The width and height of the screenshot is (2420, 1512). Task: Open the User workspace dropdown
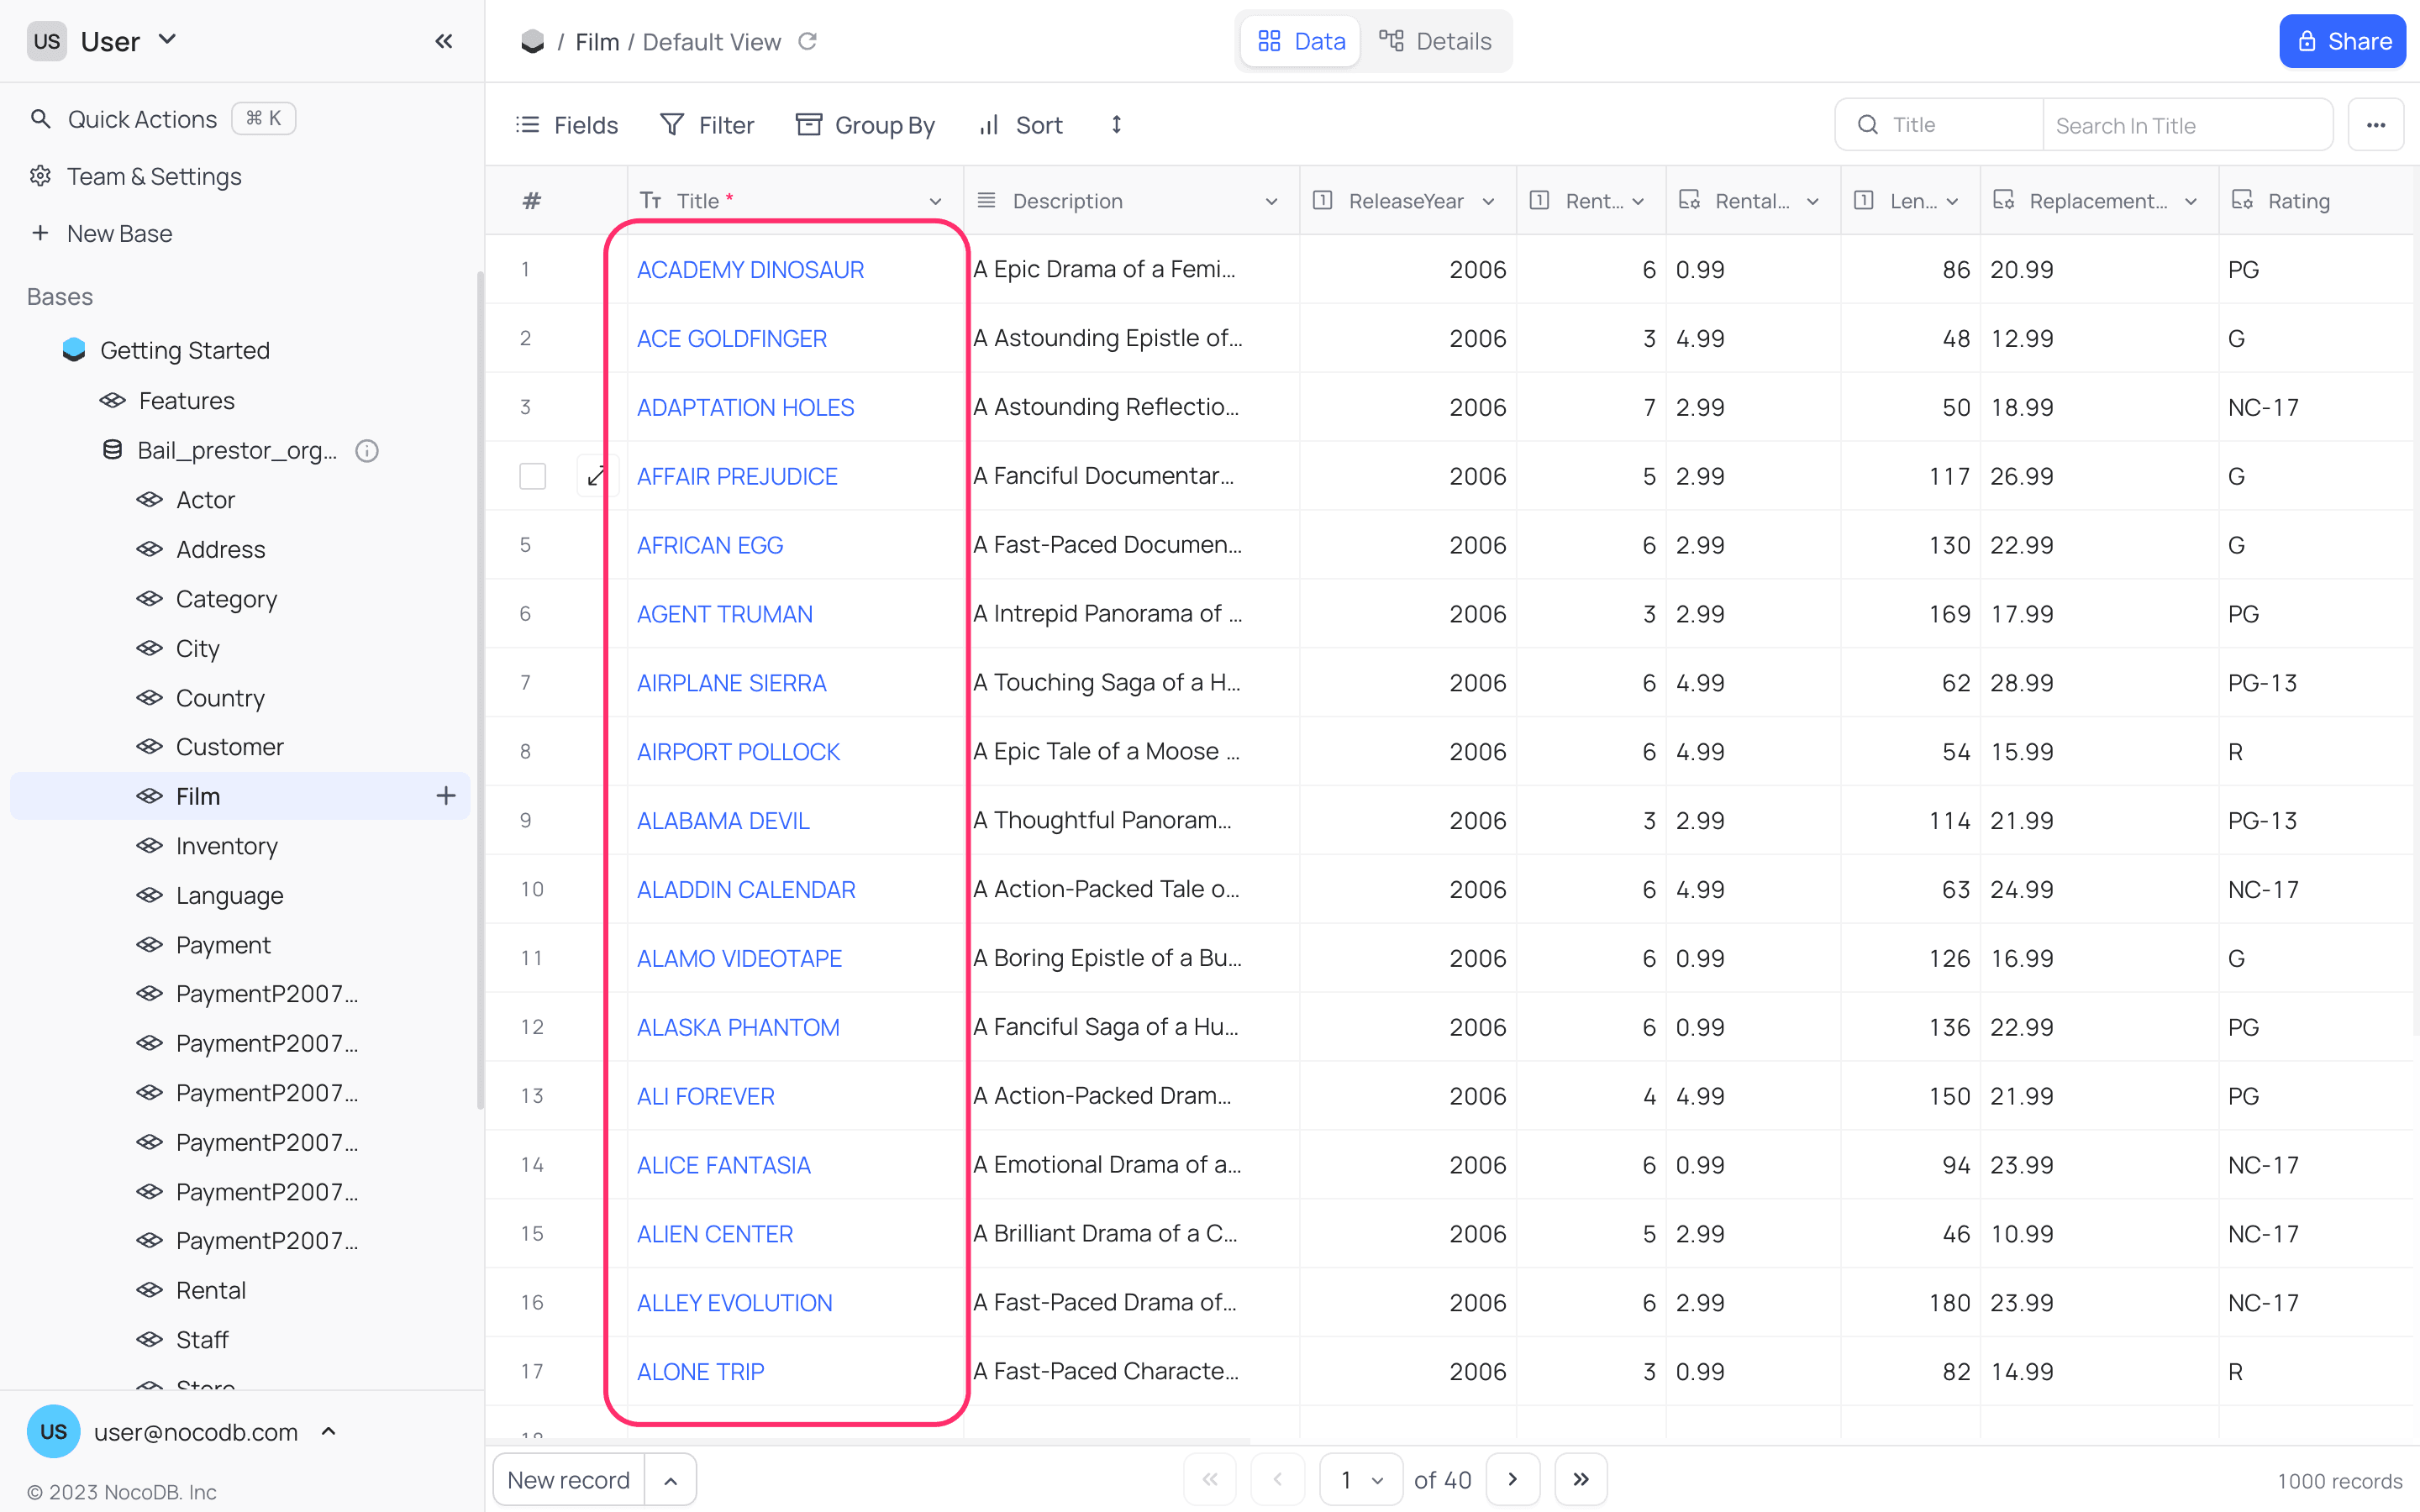[x=168, y=40]
